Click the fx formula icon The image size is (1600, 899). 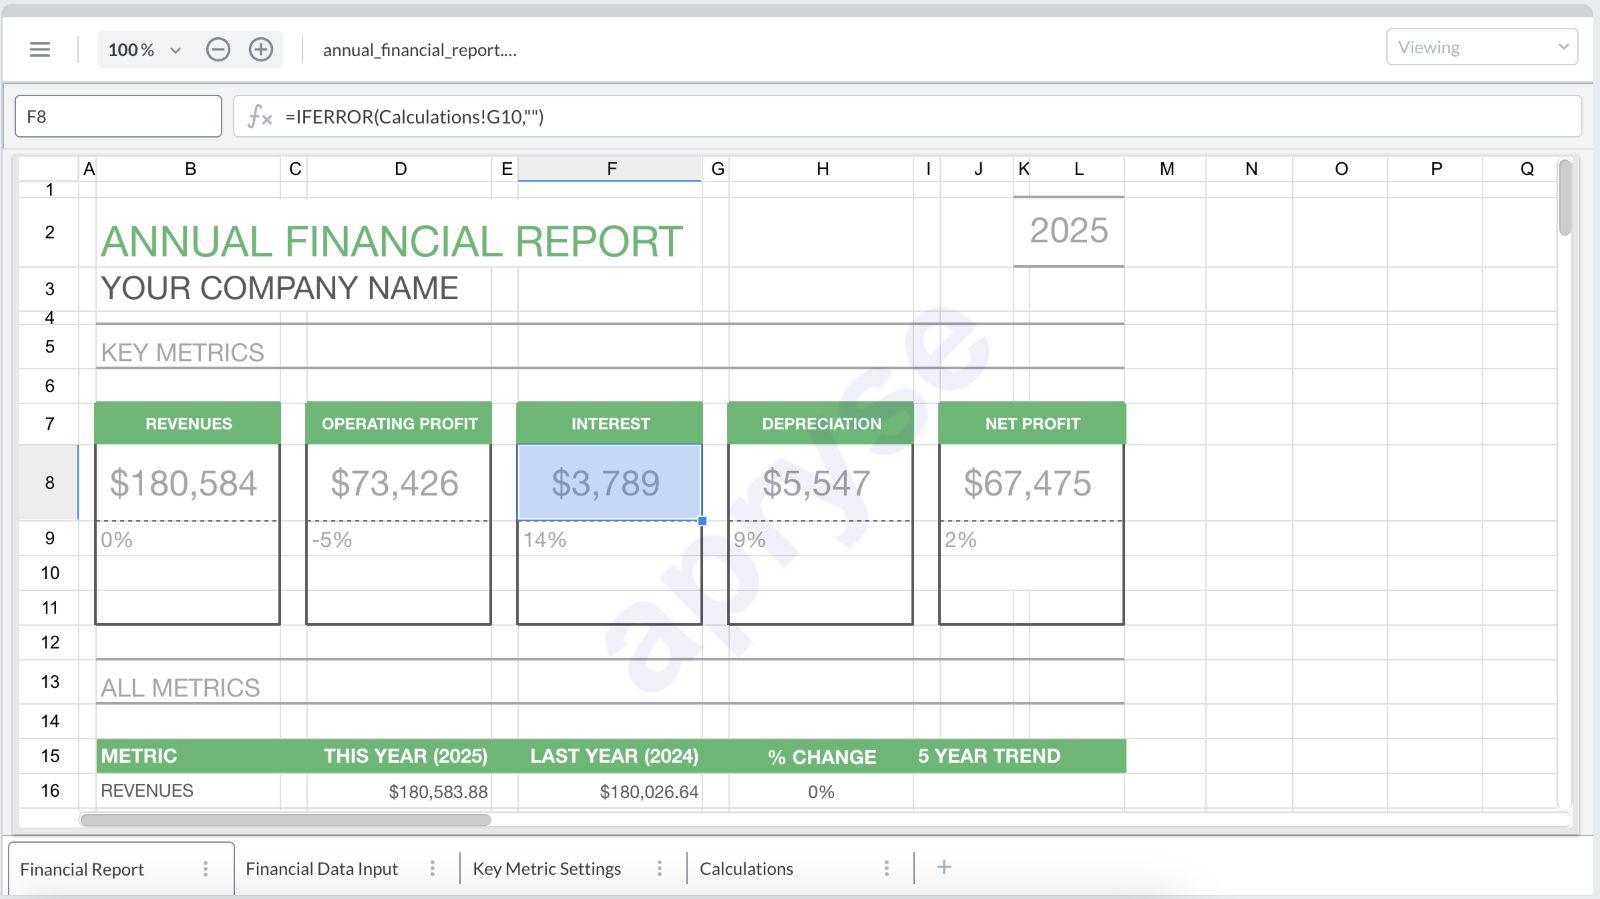pyautogui.click(x=260, y=117)
